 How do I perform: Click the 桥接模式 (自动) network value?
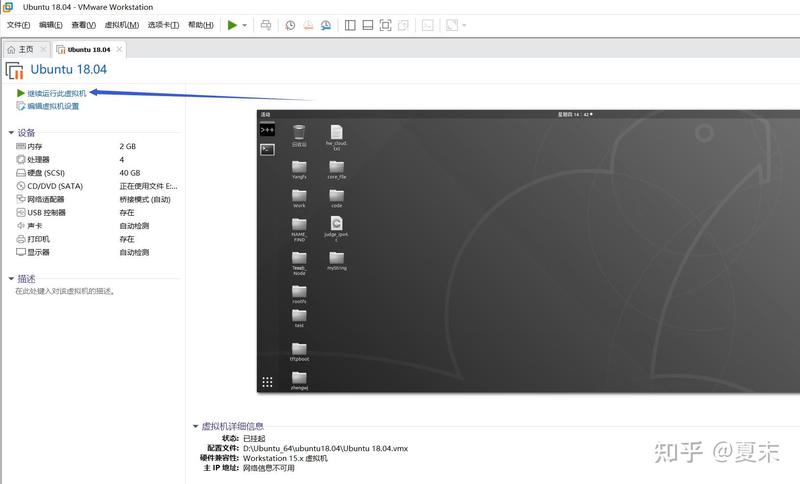(x=145, y=199)
